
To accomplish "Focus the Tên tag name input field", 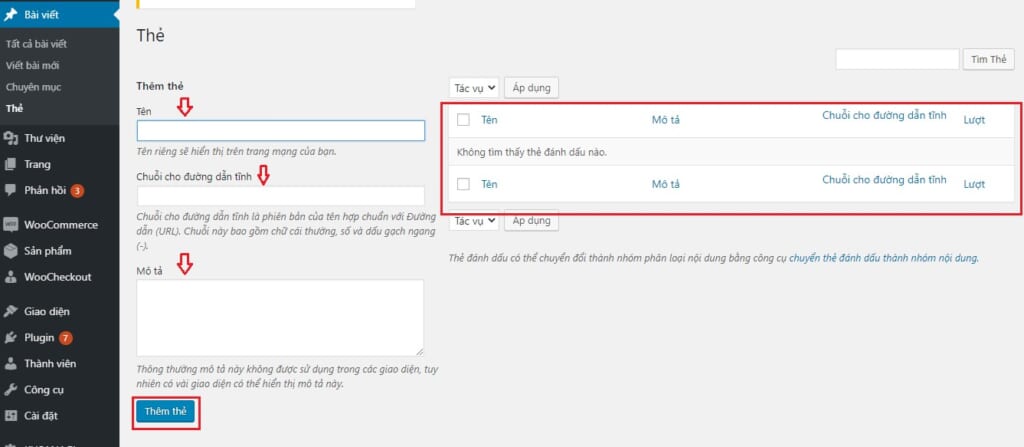I will (x=281, y=131).
